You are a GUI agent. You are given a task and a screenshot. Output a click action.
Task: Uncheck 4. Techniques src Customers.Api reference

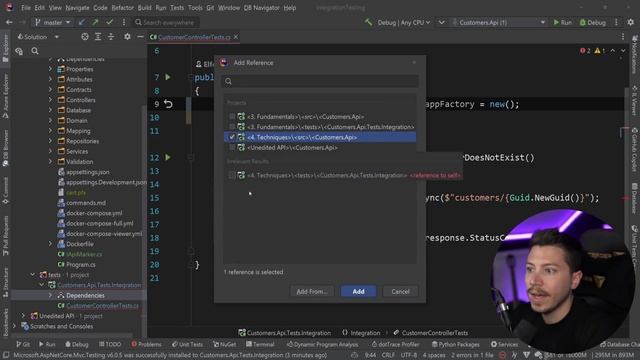tap(232, 137)
